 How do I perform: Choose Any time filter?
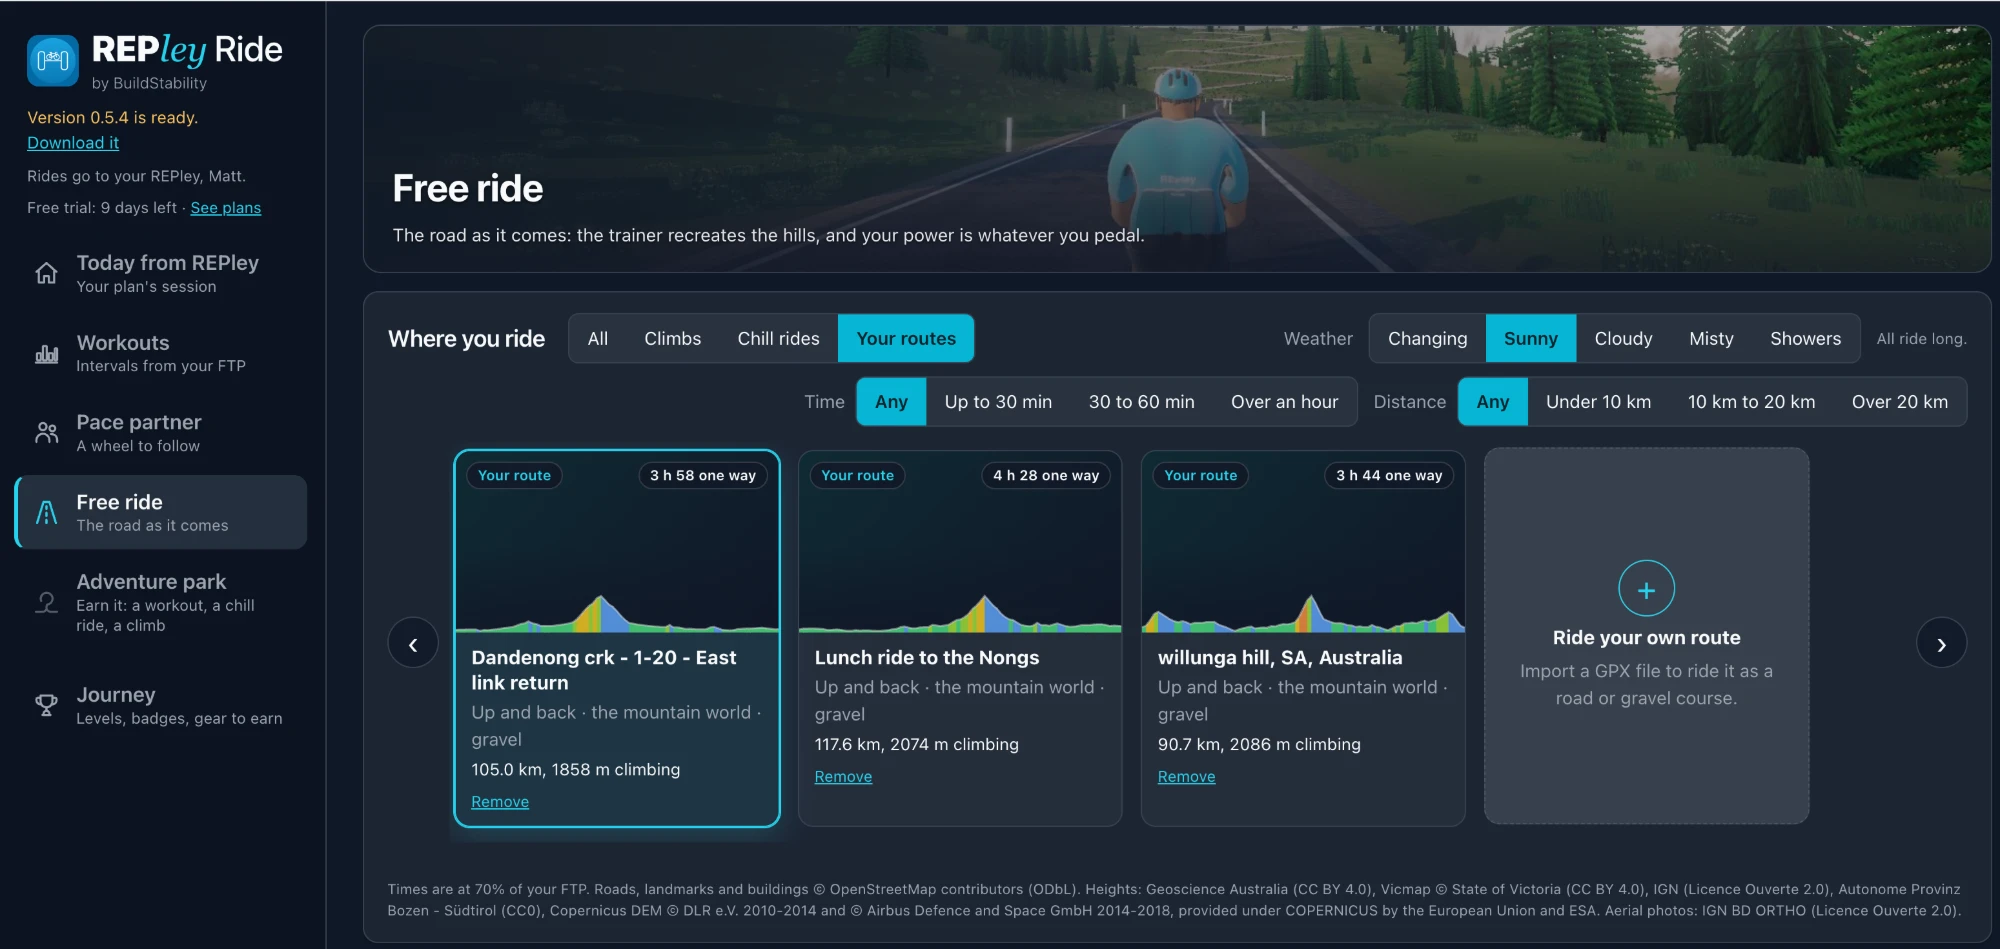(891, 402)
